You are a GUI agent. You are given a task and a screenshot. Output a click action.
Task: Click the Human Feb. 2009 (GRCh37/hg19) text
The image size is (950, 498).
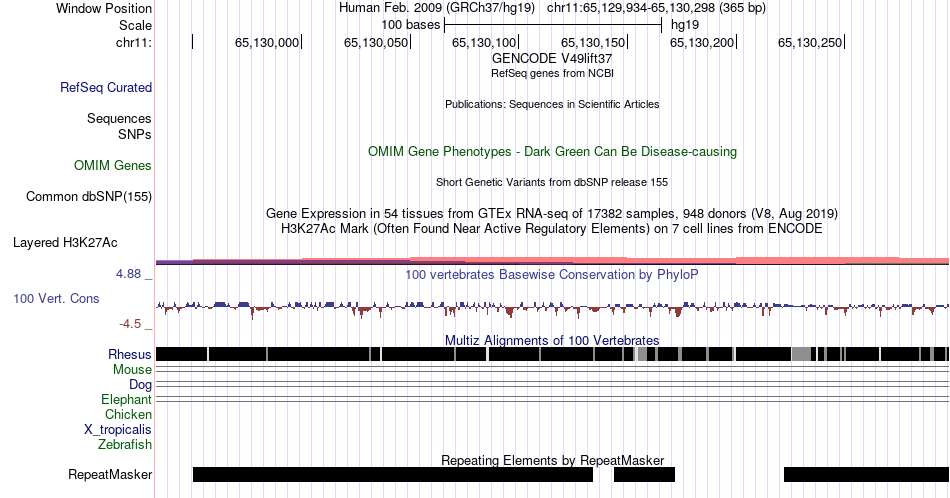[437, 8]
